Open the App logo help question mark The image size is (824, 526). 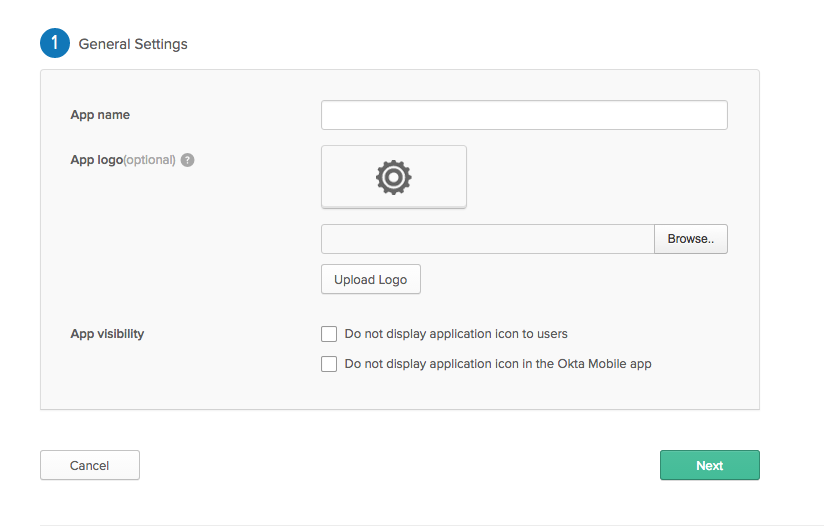click(x=188, y=160)
